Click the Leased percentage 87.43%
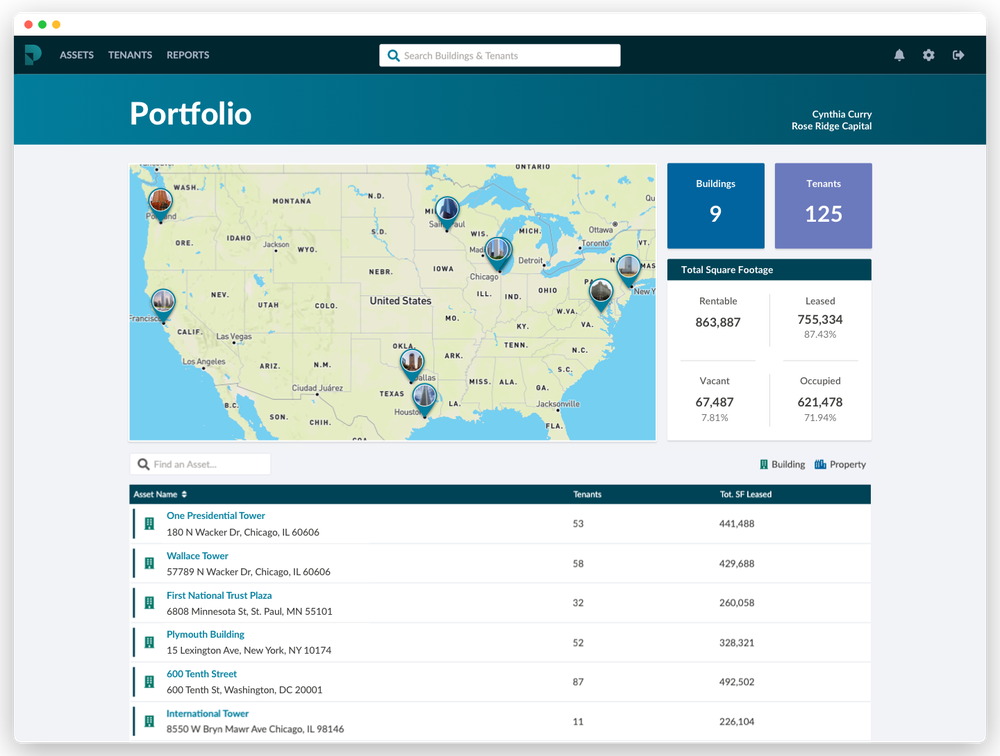 coord(820,334)
